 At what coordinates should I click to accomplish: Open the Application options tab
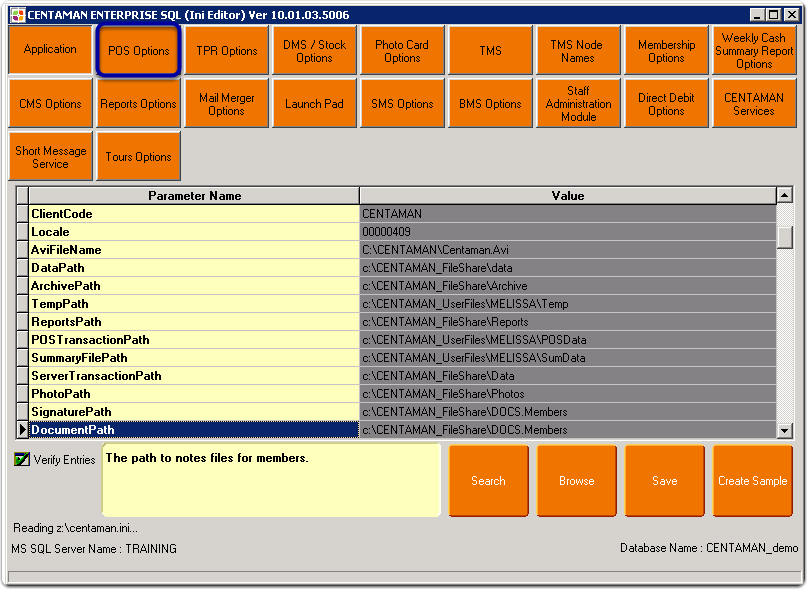tap(50, 50)
